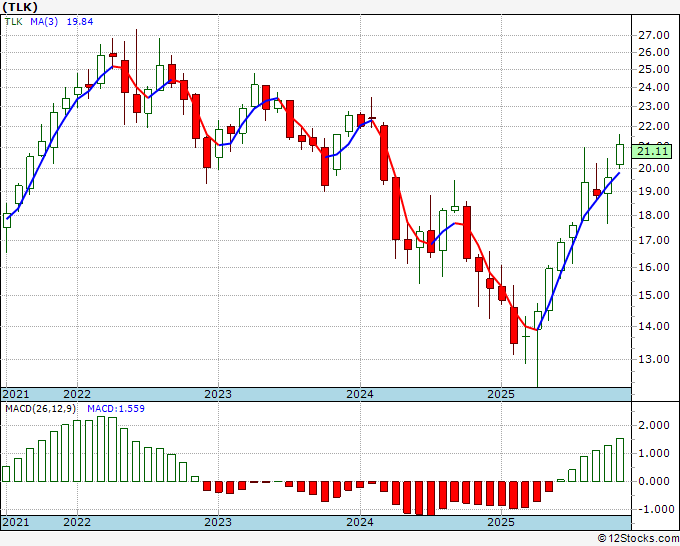Select 2024 on the MACD panel timeline

click(360, 522)
